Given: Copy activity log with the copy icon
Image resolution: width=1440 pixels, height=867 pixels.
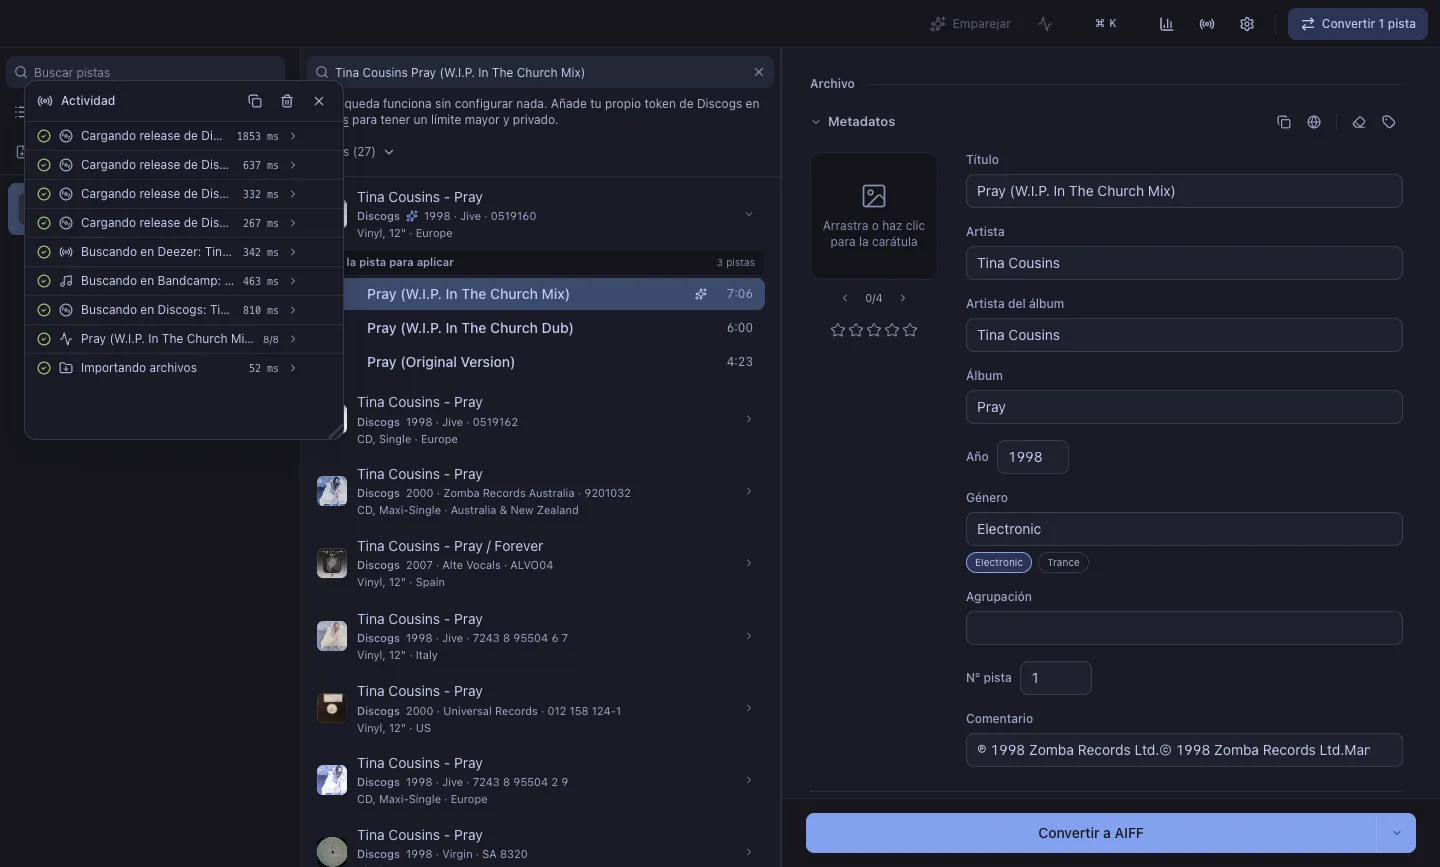Looking at the screenshot, I should 255,101.
